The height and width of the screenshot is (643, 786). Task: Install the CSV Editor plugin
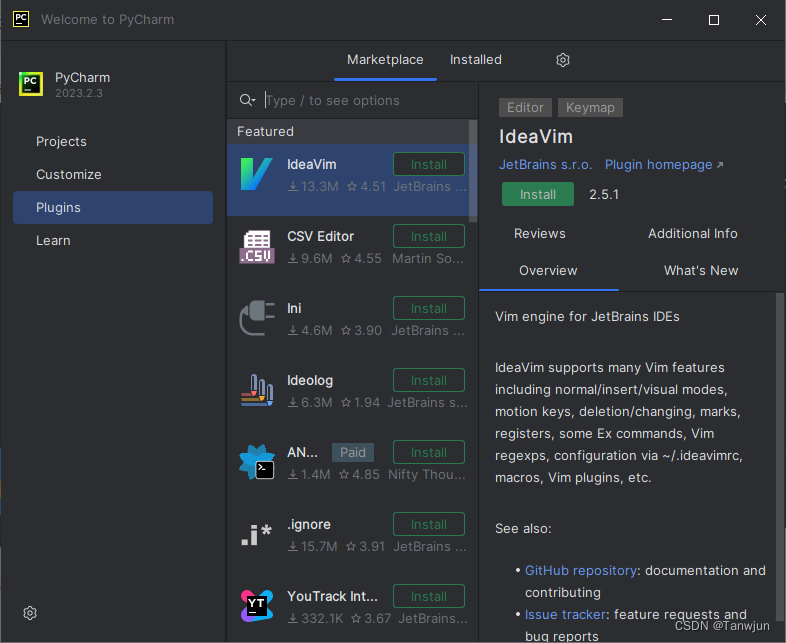pyautogui.click(x=429, y=237)
